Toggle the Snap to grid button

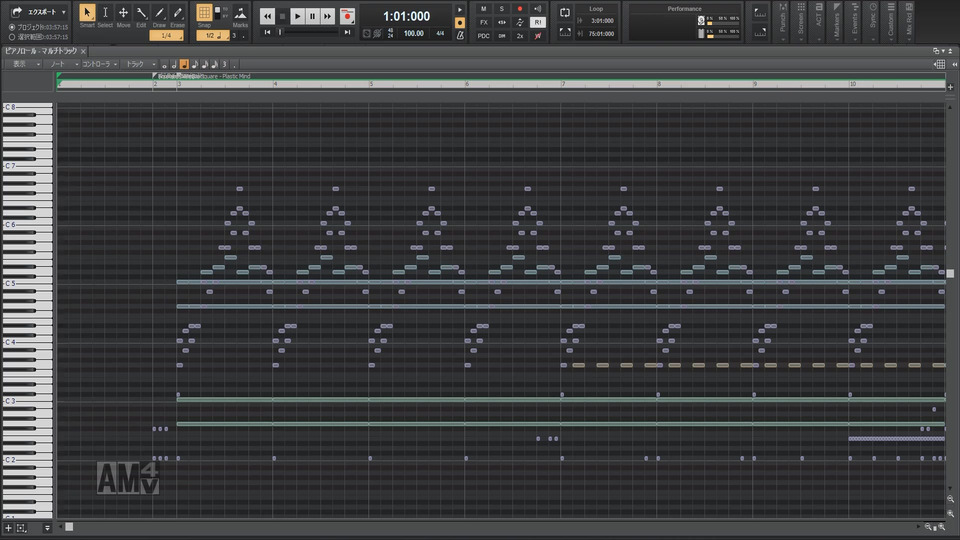pyautogui.click(x=204, y=13)
